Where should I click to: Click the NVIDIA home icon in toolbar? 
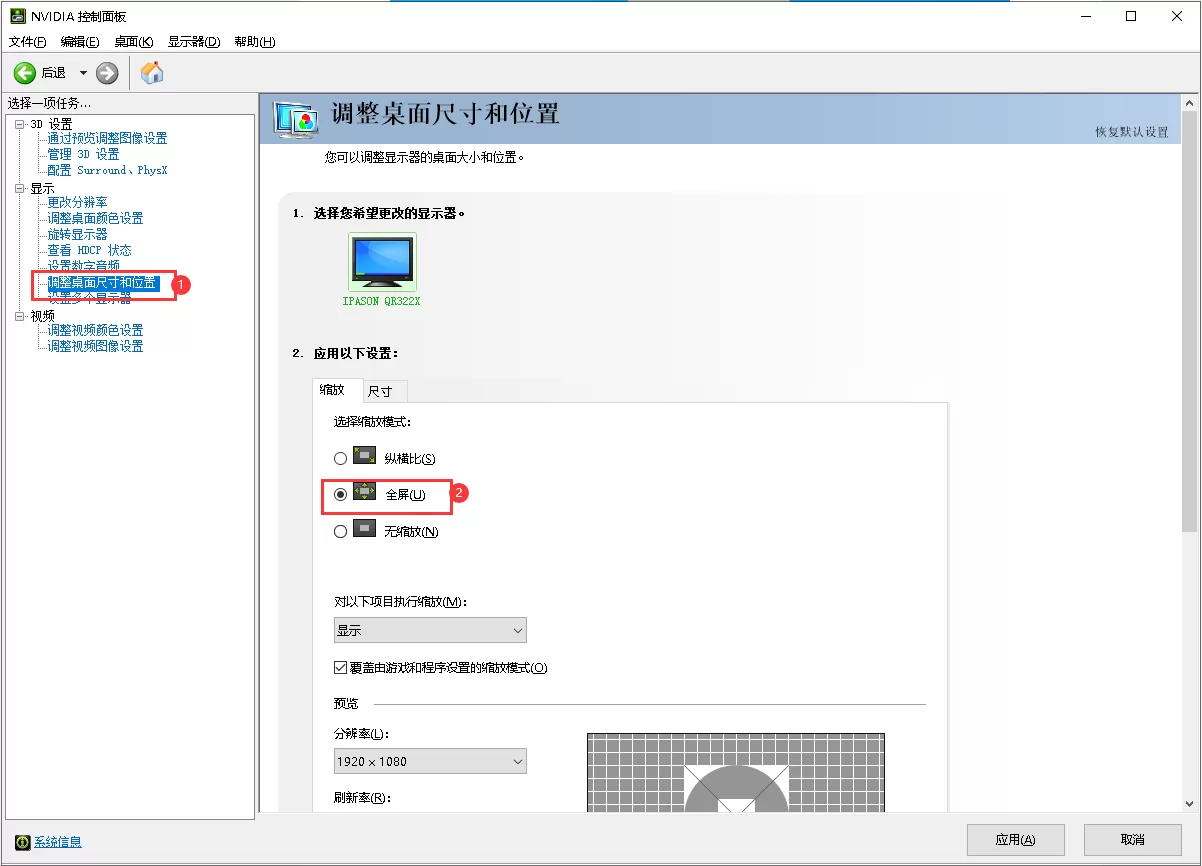pyautogui.click(x=151, y=71)
